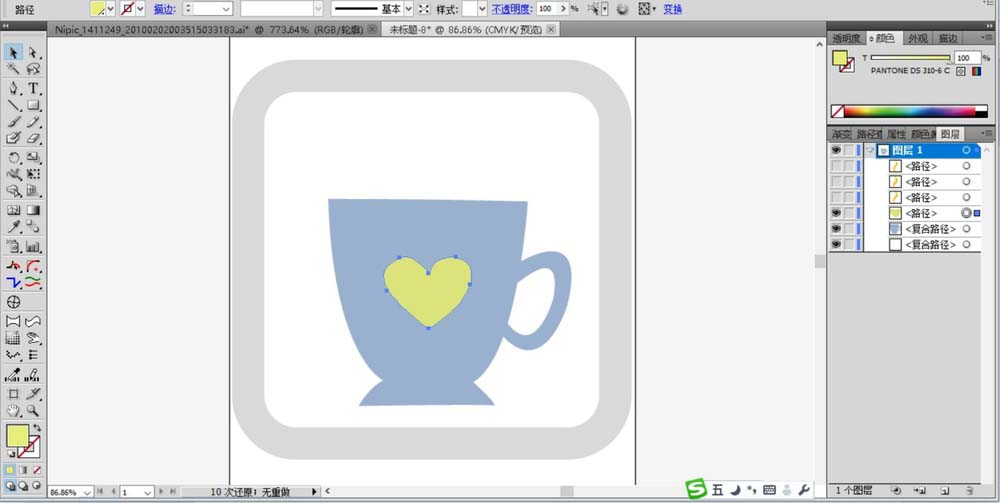Toggle lock column for 图层 1
This screenshot has width=1000, height=503.
click(849, 150)
